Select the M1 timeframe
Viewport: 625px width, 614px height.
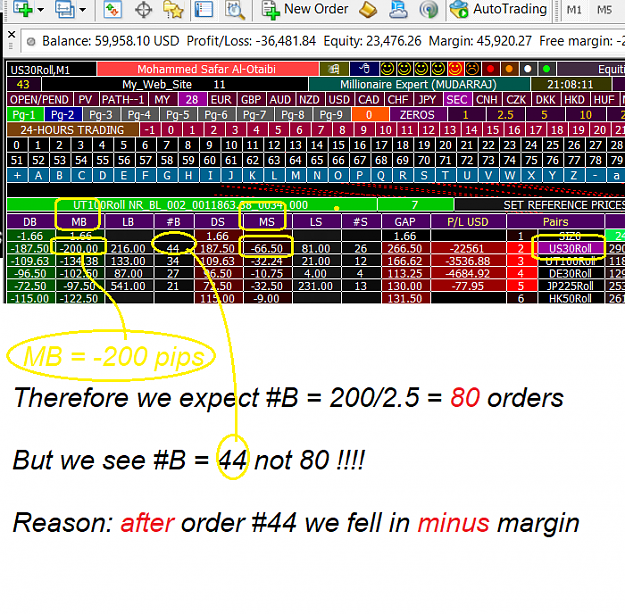pyautogui.click(x=574, y=10)
